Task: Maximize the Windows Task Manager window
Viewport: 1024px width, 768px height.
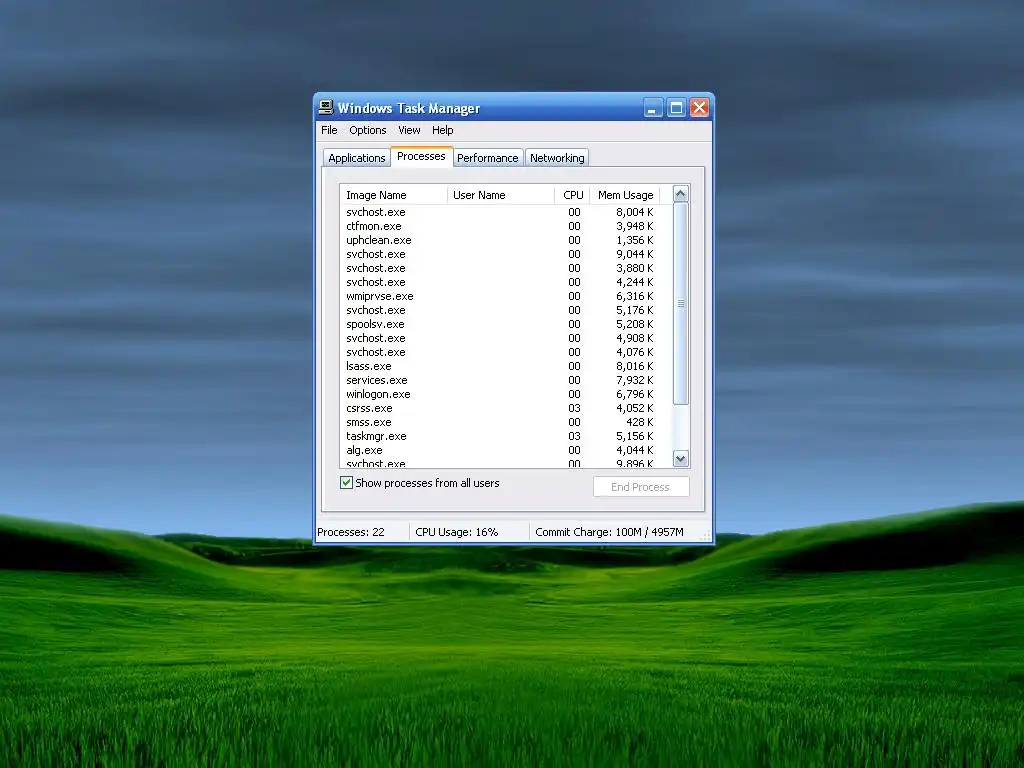Action: 676,108
